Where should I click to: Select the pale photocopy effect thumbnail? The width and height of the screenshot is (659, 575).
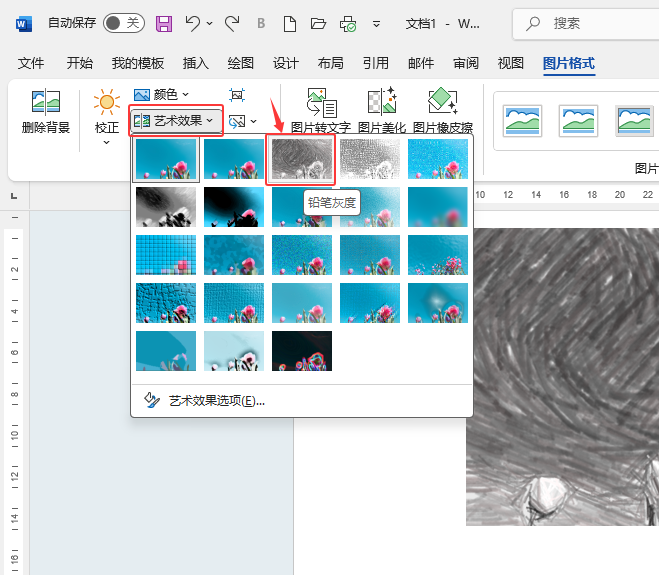point(234,351)
